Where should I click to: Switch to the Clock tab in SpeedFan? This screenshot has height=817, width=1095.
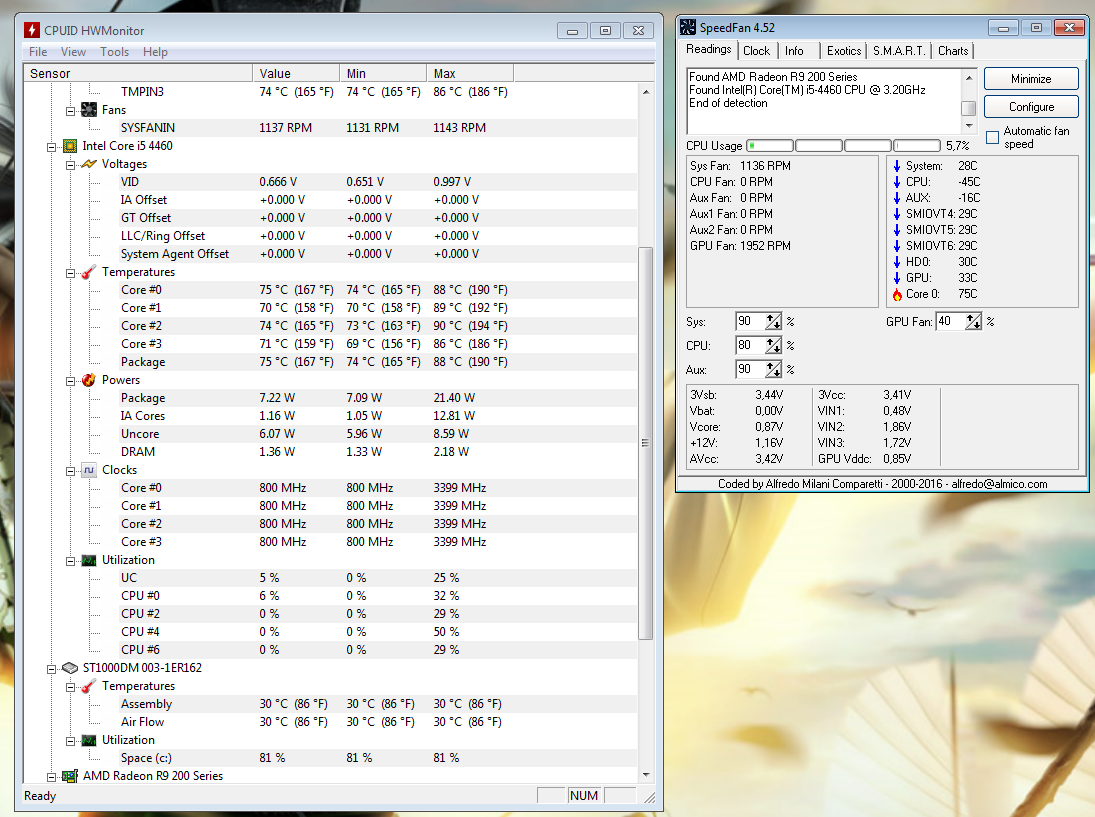point(756,51)
